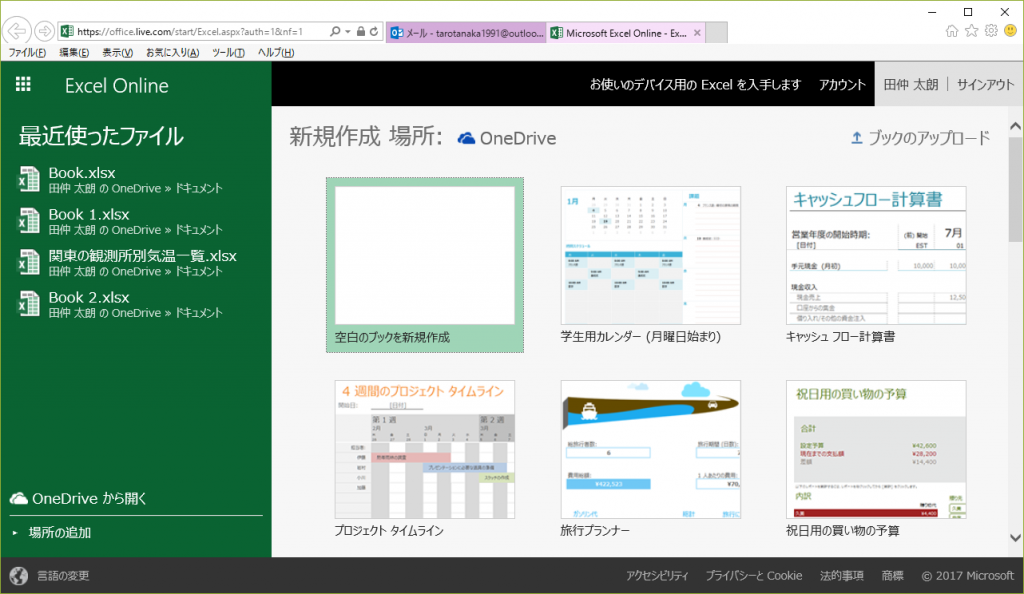Image resolution: width=1024 pixels, height=594 pixels.
Task: Click the Excel icon beside 関東の観測所別気温一覧.xlsx
Action: point(29,262)
